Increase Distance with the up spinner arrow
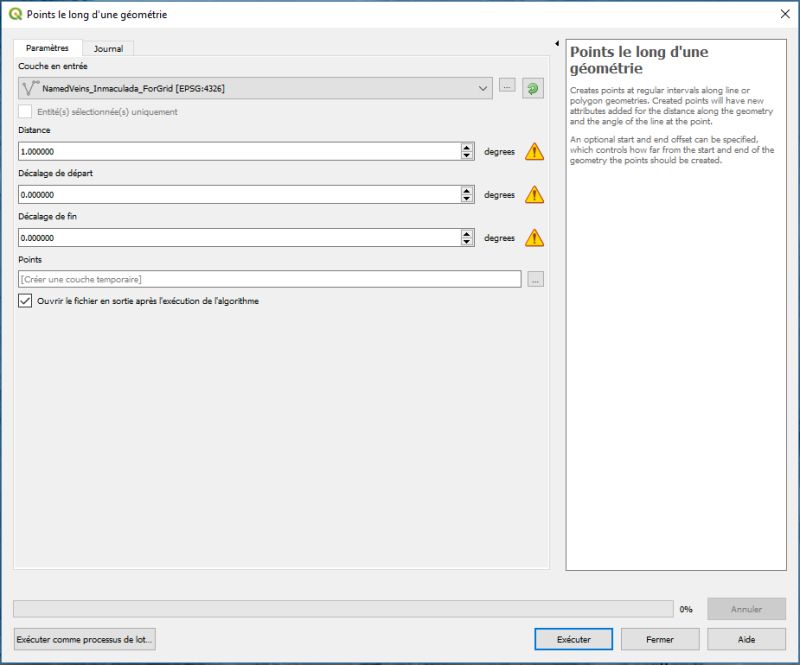 pyautogui.click(x=466, y=148)
